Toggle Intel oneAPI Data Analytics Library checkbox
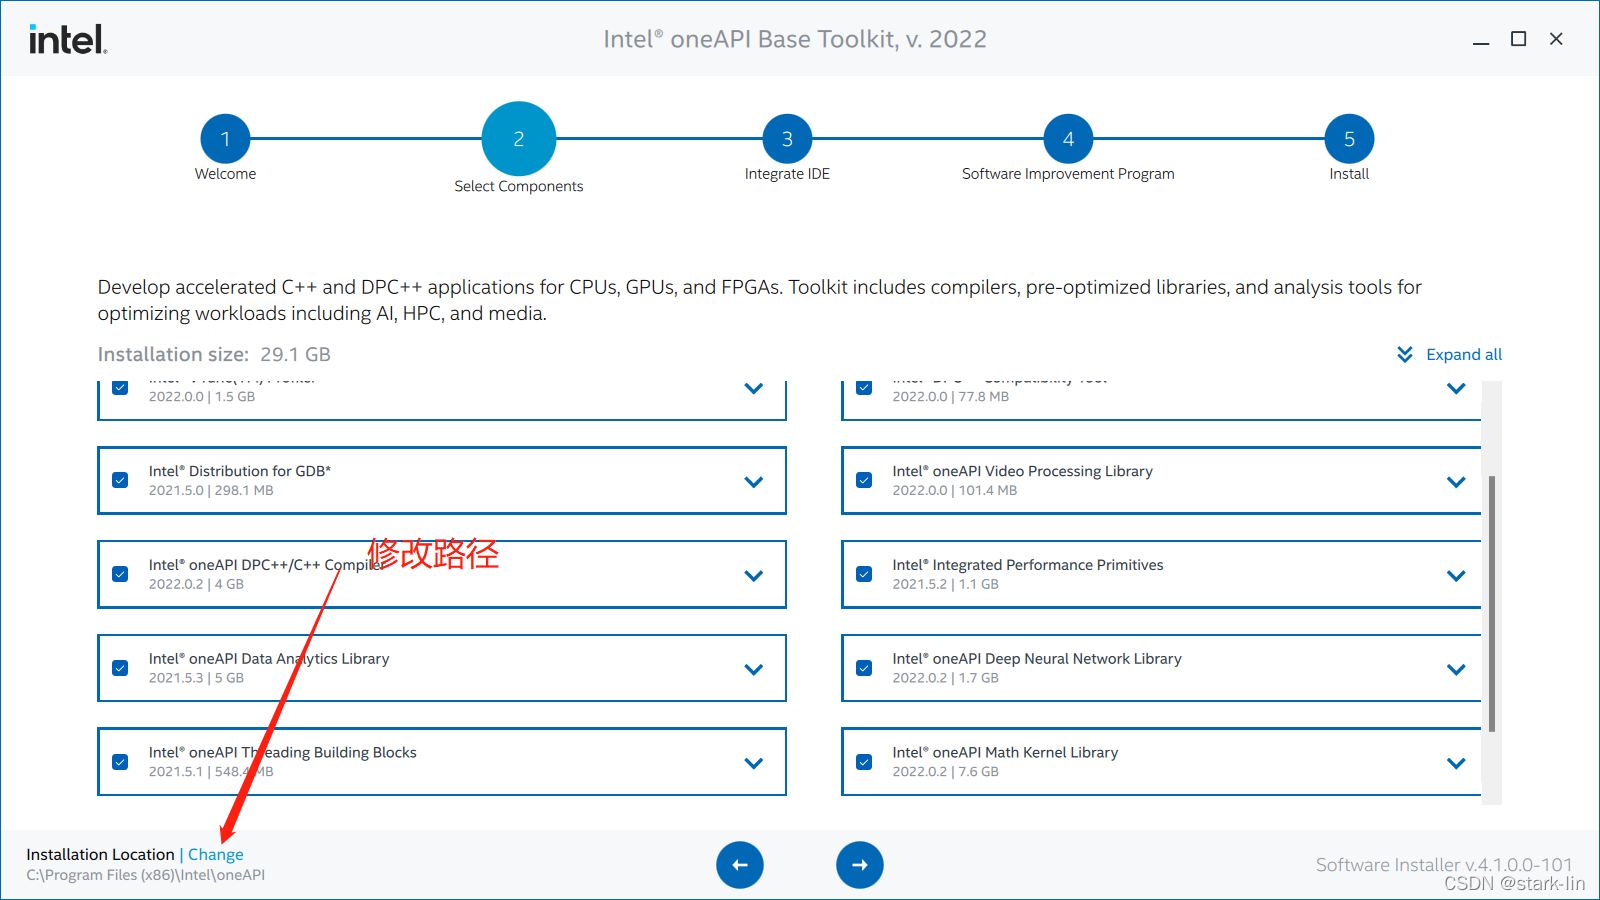The width and height of the screenshot is (1600, 900). click(x=119, y=668)
